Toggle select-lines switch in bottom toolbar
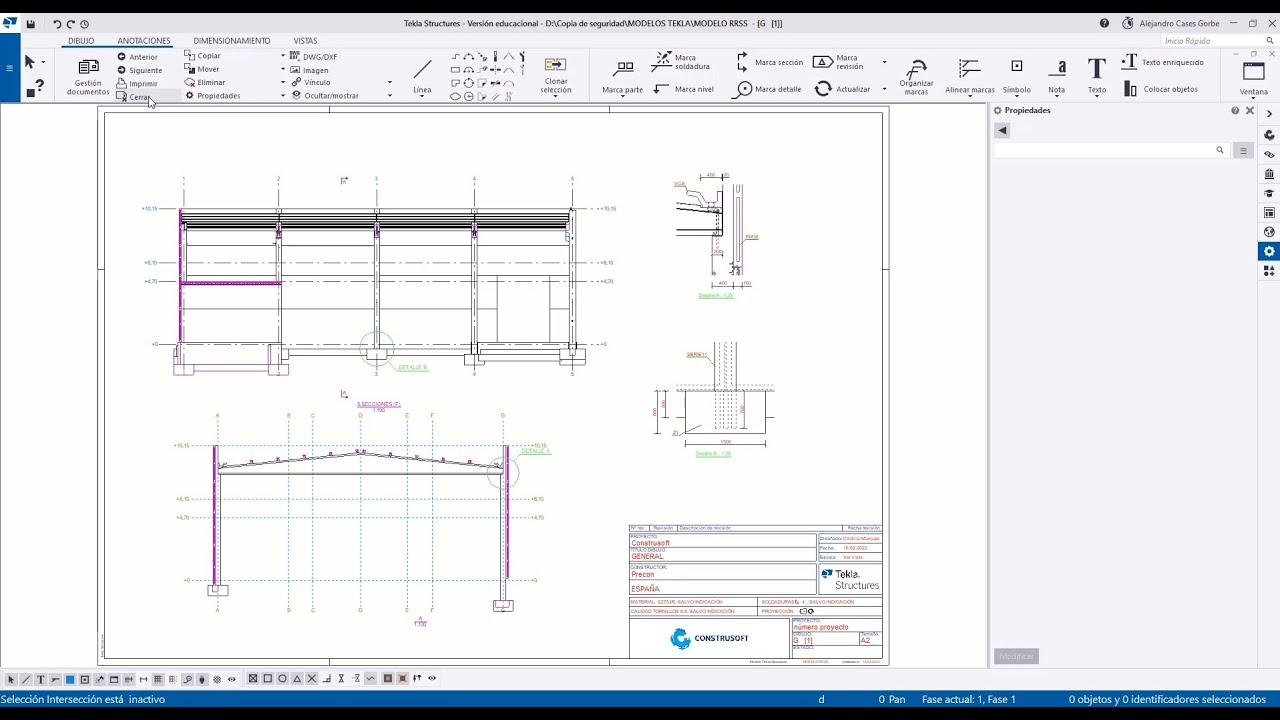Viewport: 1280px width, 720px height. tap(26, 679)
